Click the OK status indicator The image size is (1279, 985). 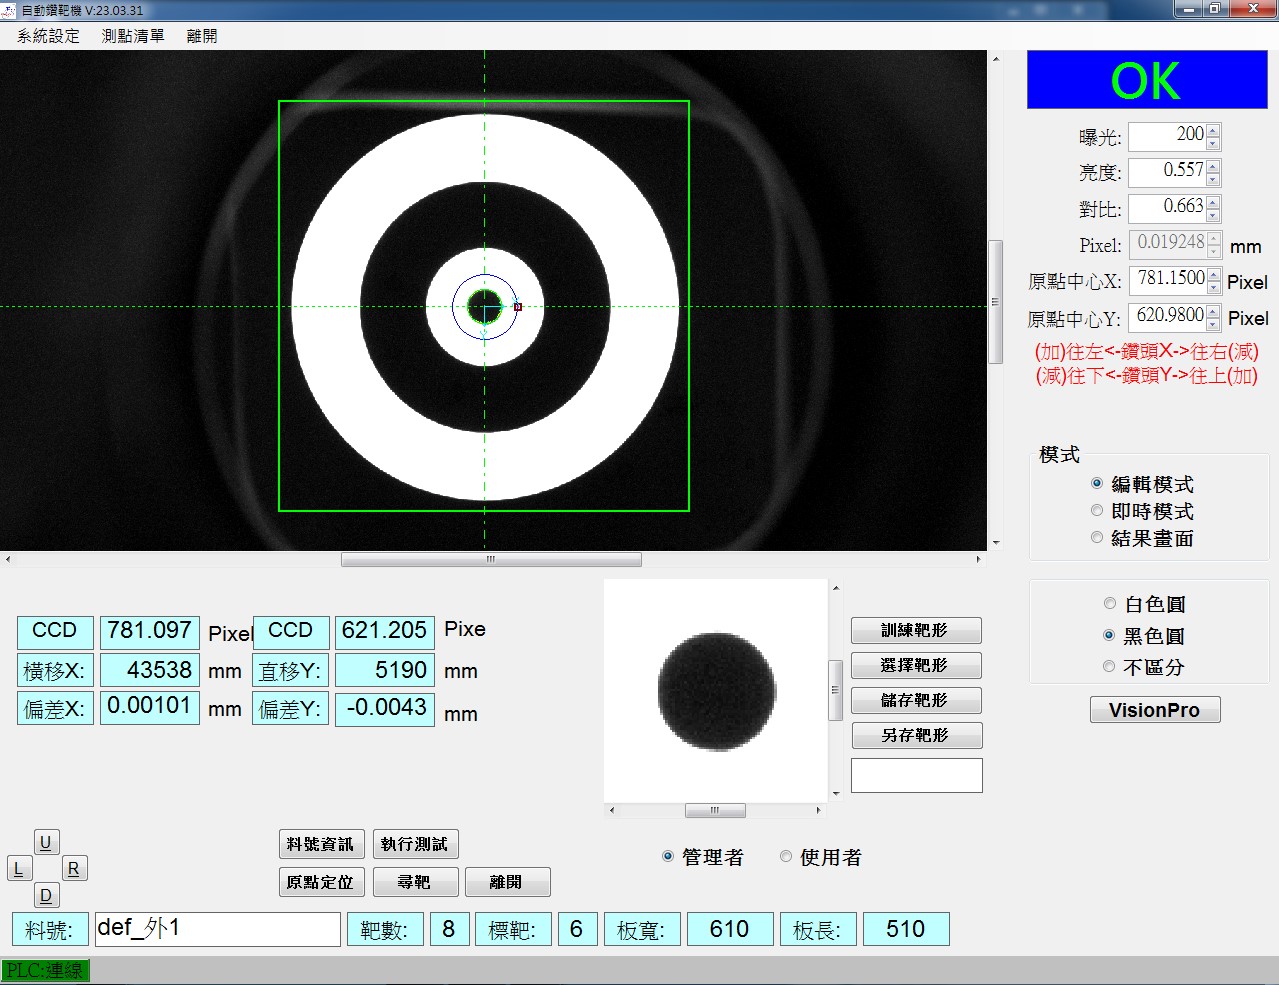(x=1147, y=80)
